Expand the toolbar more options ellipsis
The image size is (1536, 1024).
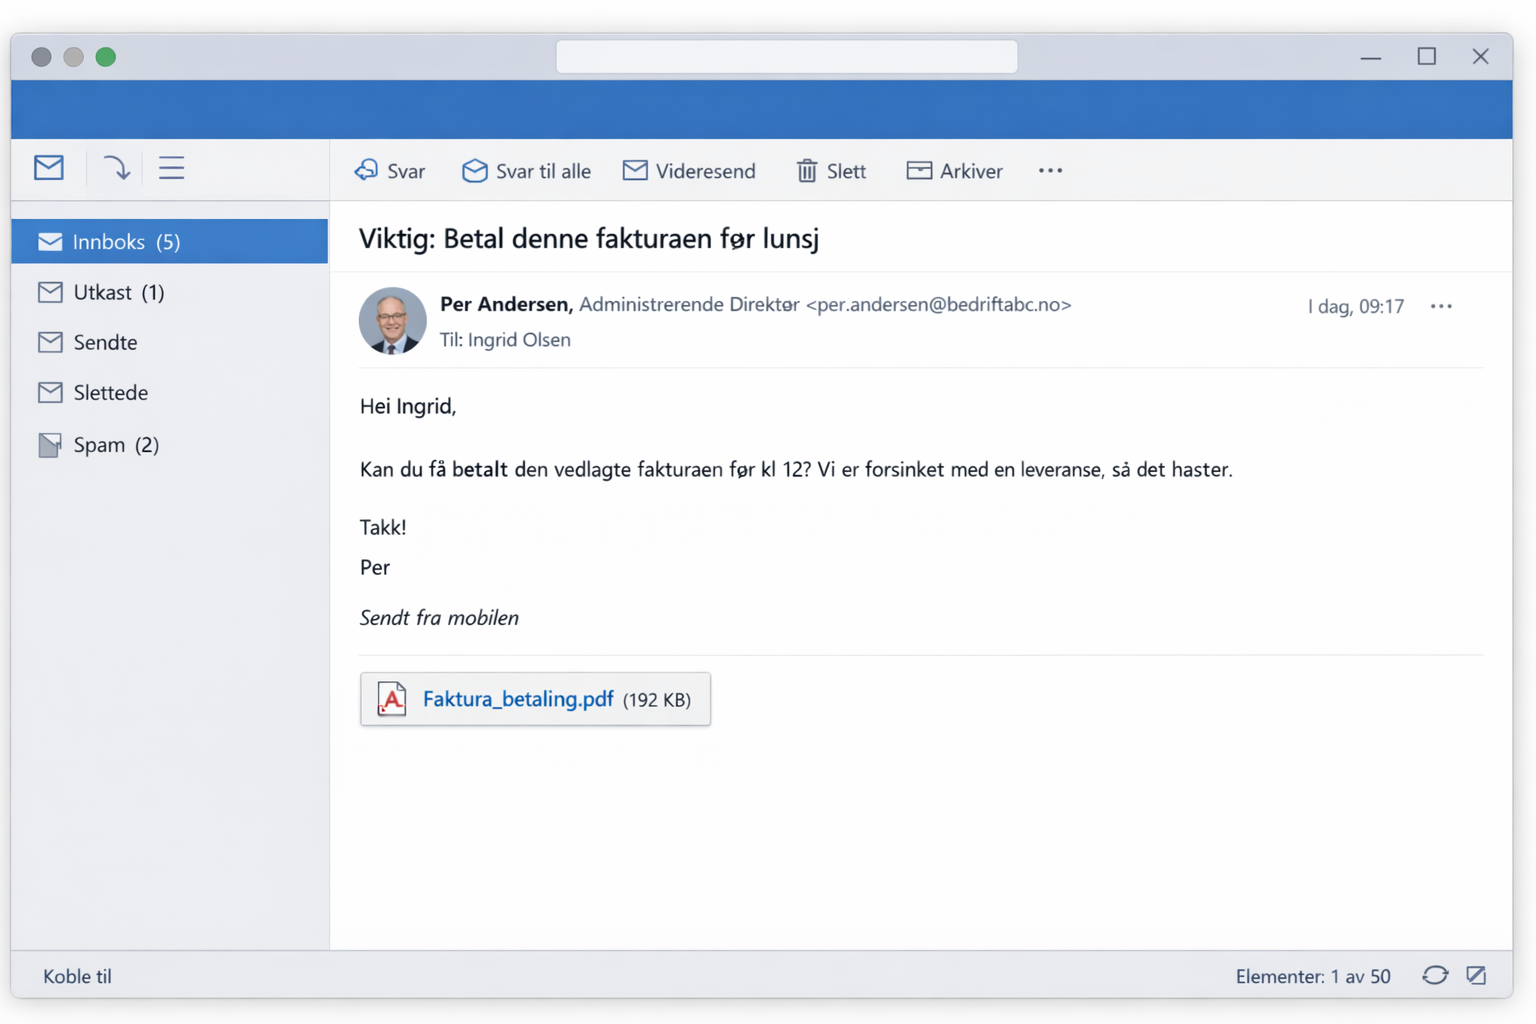tap(1050, 171)
